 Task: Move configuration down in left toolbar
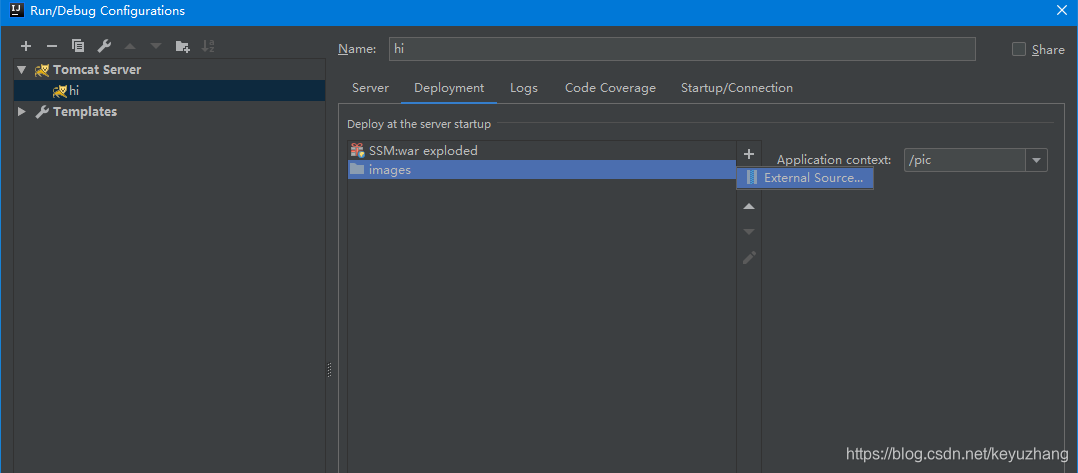tap(156, 46)
